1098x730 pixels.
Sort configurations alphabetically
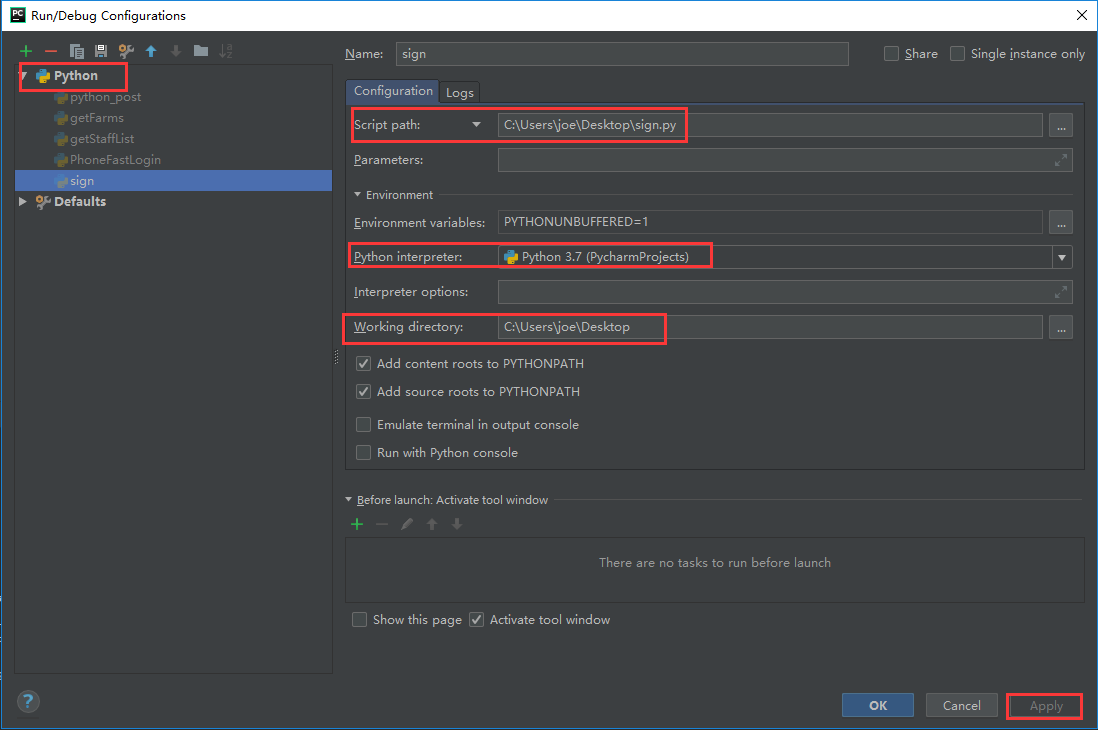(x=225, y=51)
